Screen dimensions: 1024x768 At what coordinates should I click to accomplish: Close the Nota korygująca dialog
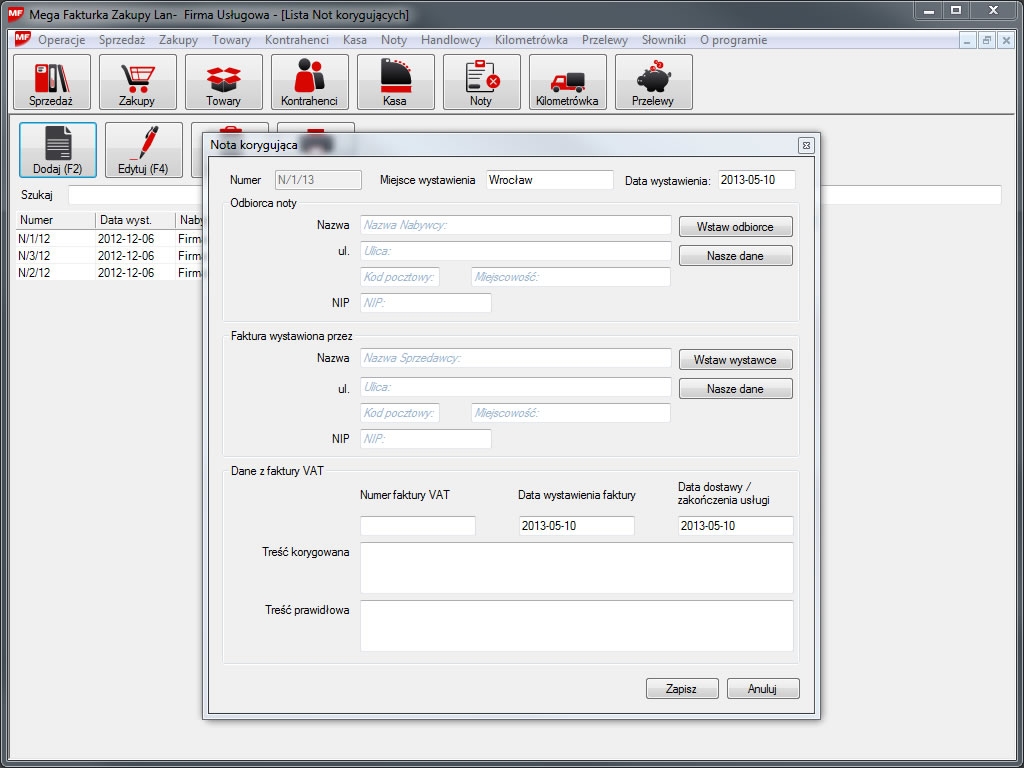pos(806,145)
